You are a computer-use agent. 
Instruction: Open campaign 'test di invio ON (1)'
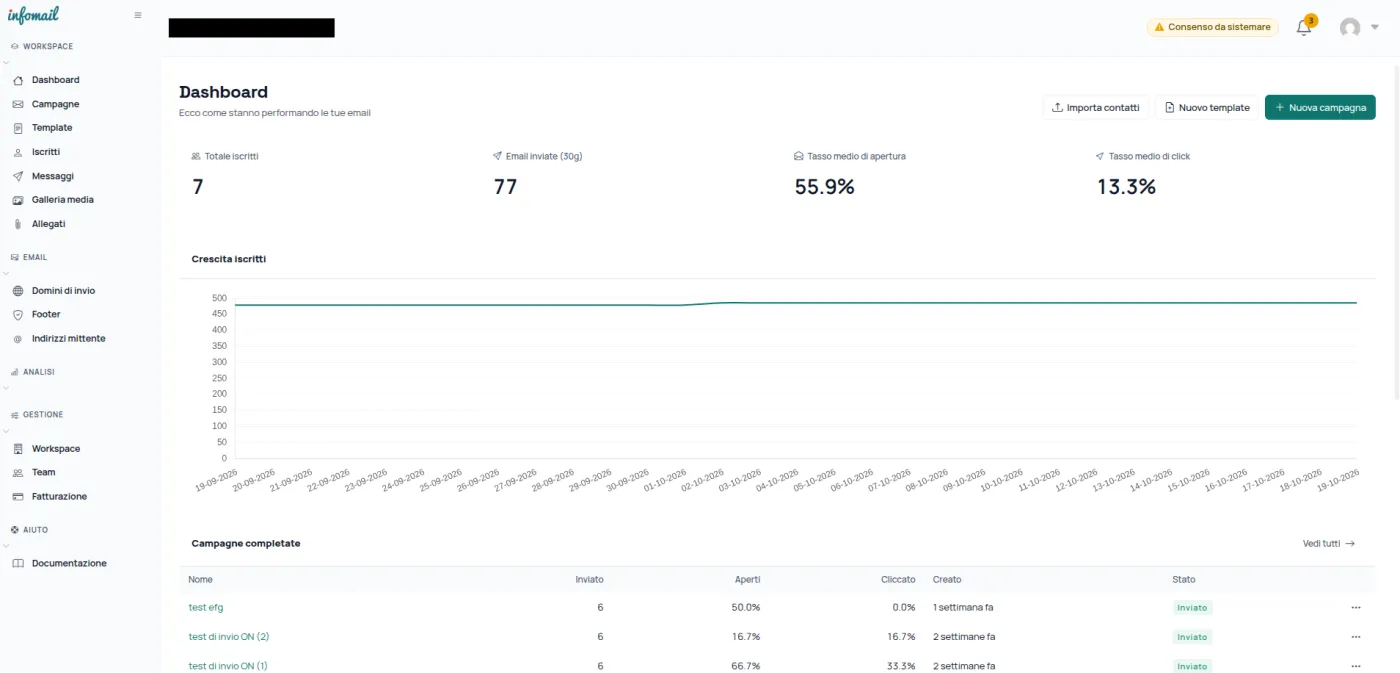click(x=228, y=666)
